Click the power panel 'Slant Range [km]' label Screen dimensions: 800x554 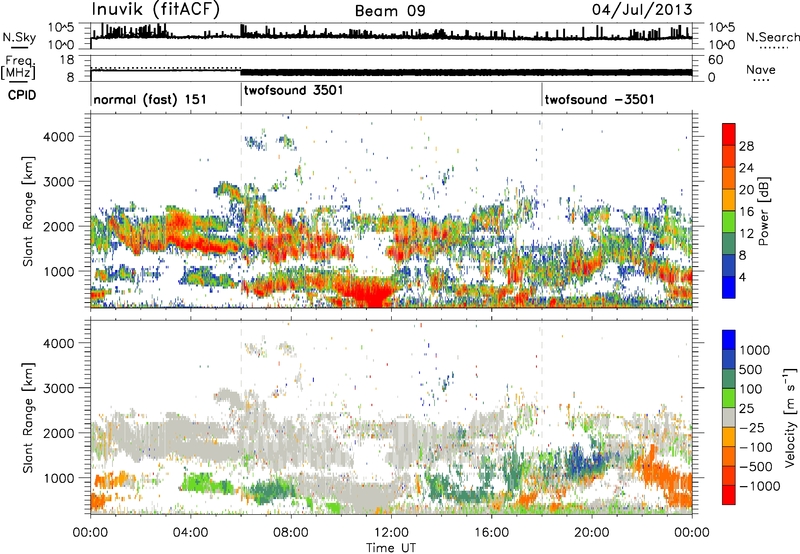point(28,211)
